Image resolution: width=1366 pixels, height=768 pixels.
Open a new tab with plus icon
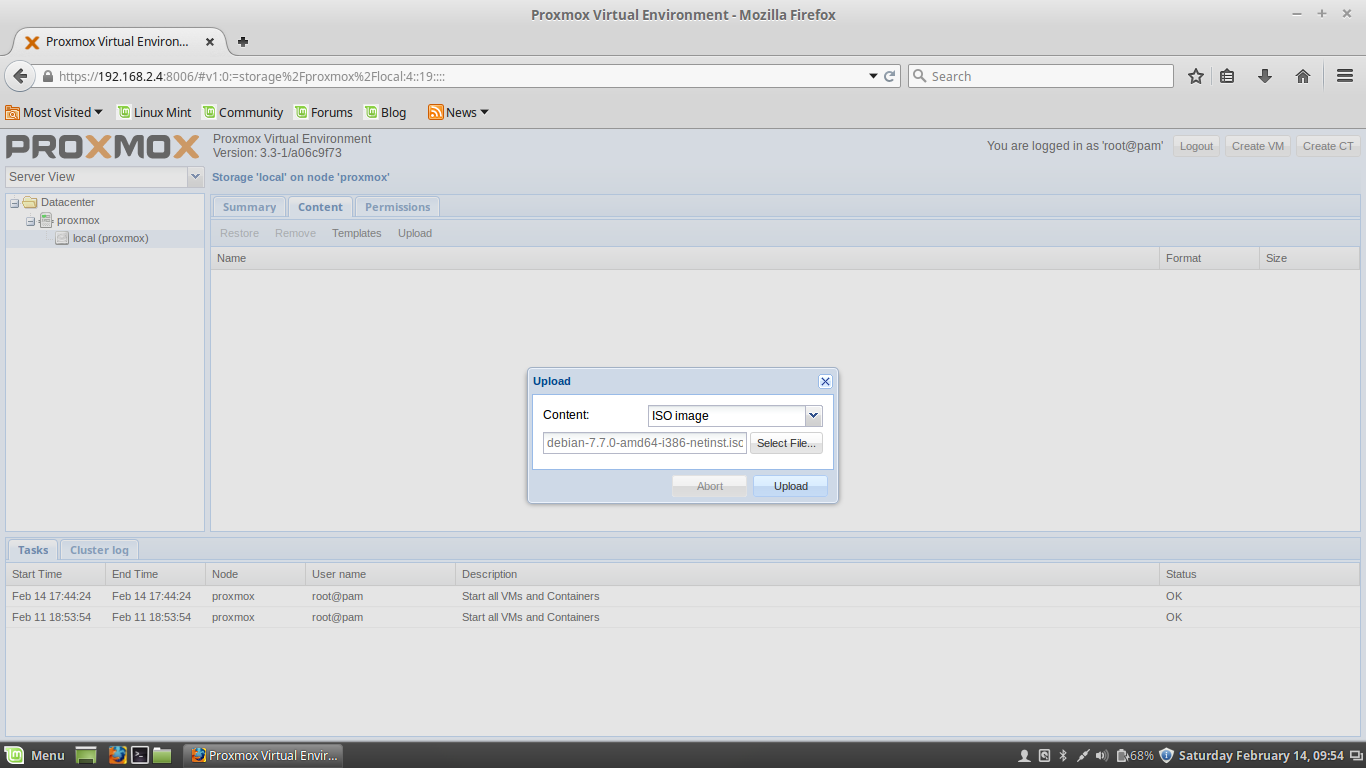243,42
